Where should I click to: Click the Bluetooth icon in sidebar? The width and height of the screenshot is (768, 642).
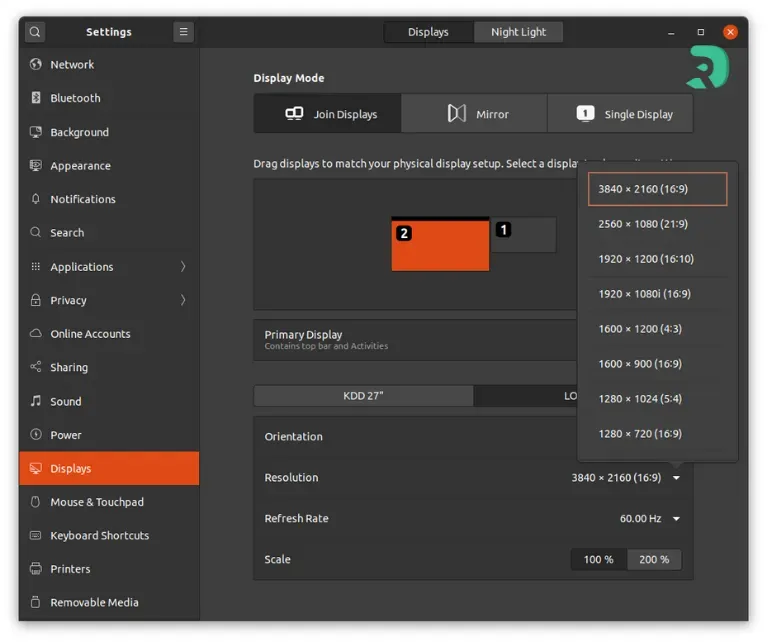(x=36, y=98)
